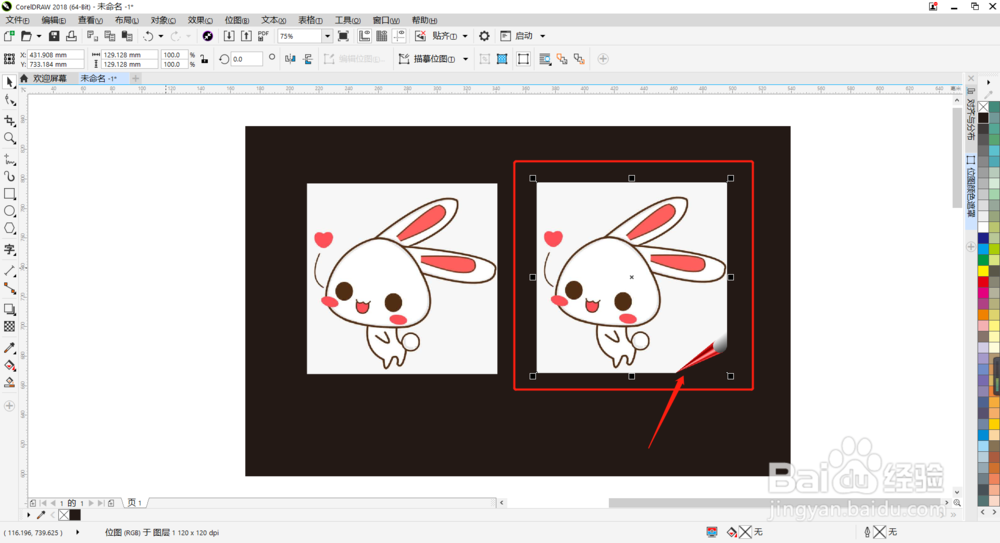Expand the status bar coordinates arrow

coord(78,532)
